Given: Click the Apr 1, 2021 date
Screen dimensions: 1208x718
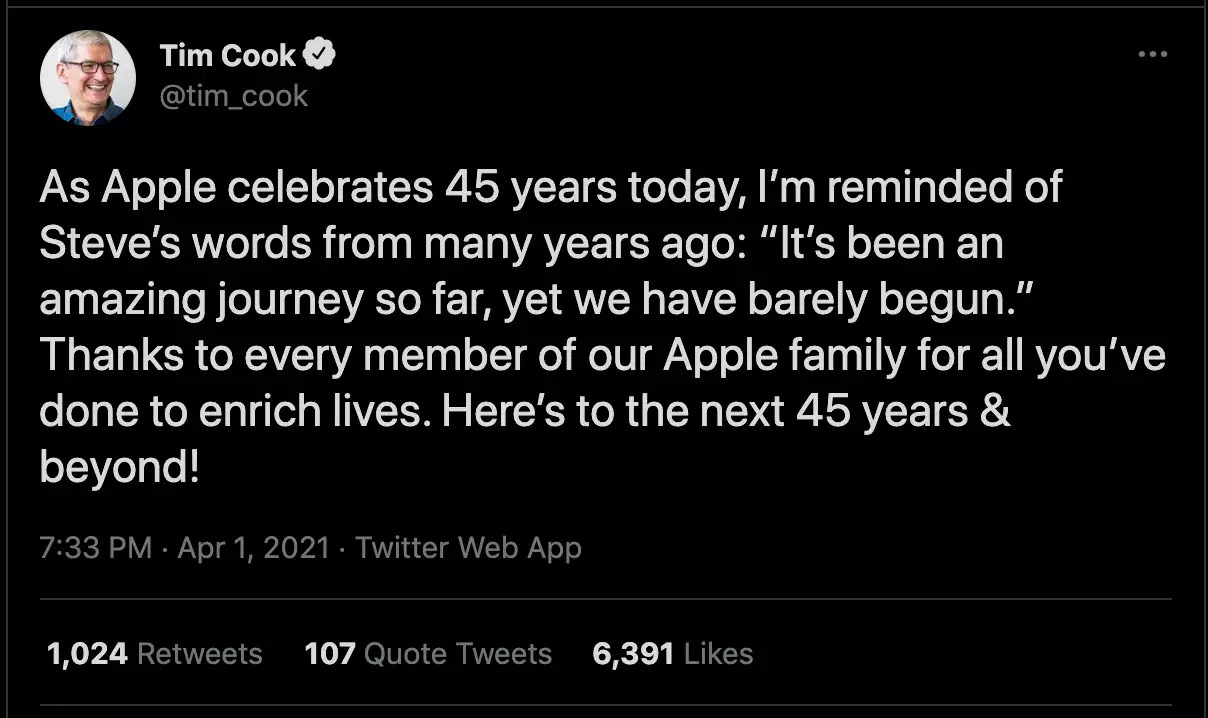Looking at the screenshot, I should pyautogui.click(x=253, y=547).
